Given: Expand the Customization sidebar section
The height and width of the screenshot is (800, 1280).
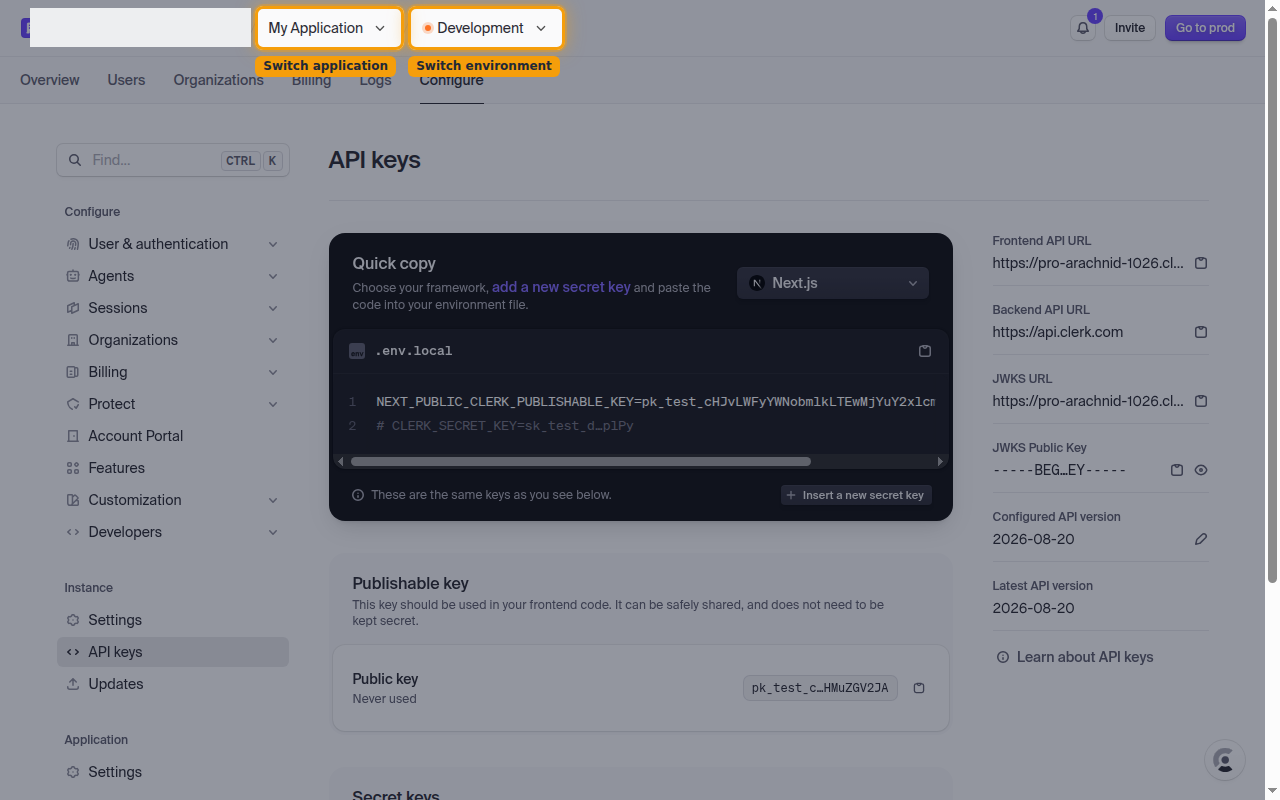Looking at the screenshot, I should click(173, 500).
